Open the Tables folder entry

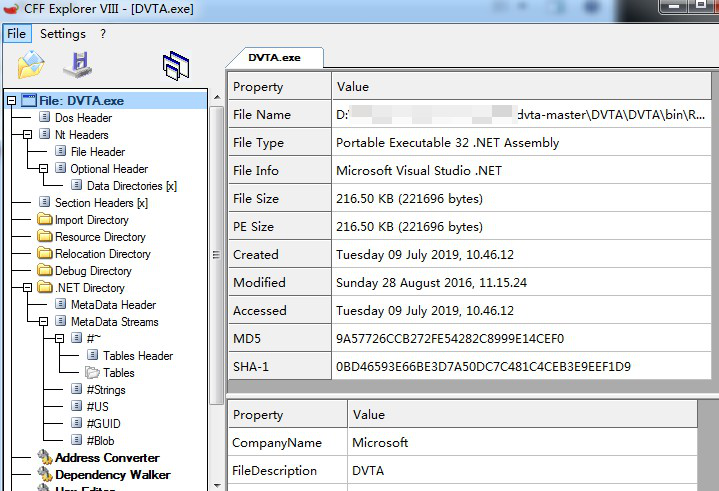click(x=119, y=373)
